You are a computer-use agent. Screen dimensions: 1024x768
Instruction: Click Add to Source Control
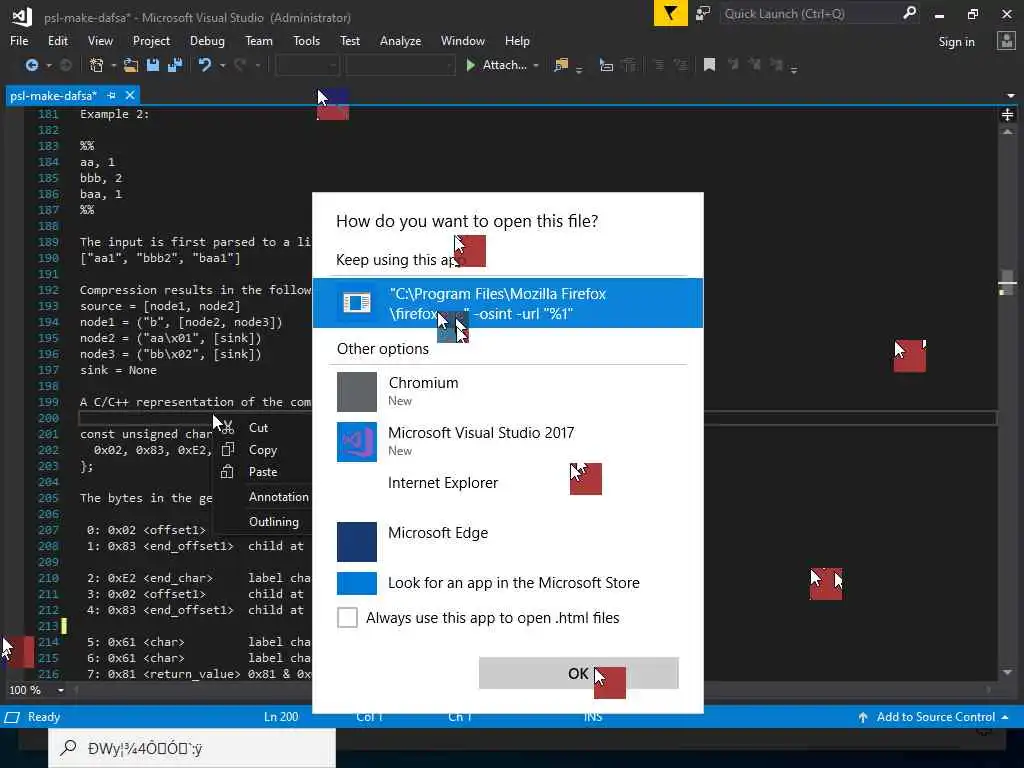936,717
